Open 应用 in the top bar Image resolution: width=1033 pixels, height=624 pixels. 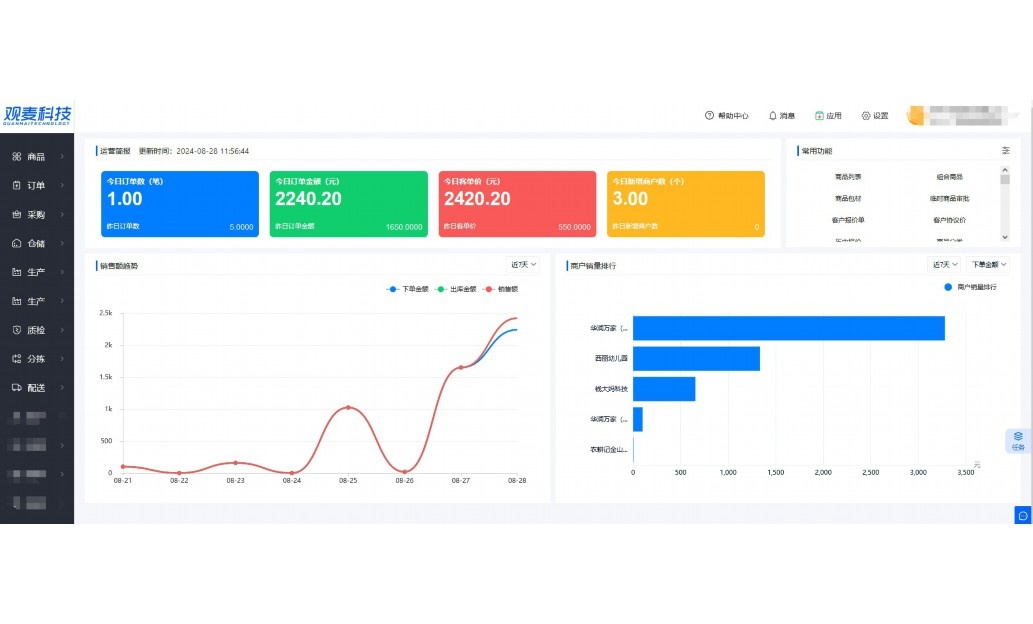click(x=828, y=116)
